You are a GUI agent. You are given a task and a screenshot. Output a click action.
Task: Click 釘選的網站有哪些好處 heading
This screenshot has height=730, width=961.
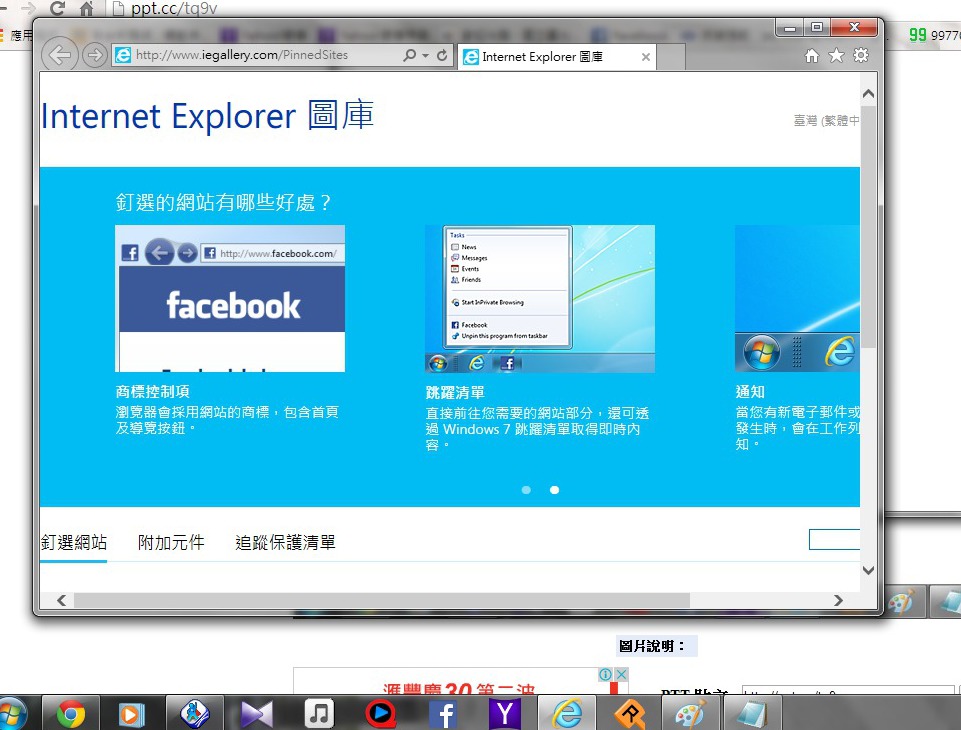[224, 202]
